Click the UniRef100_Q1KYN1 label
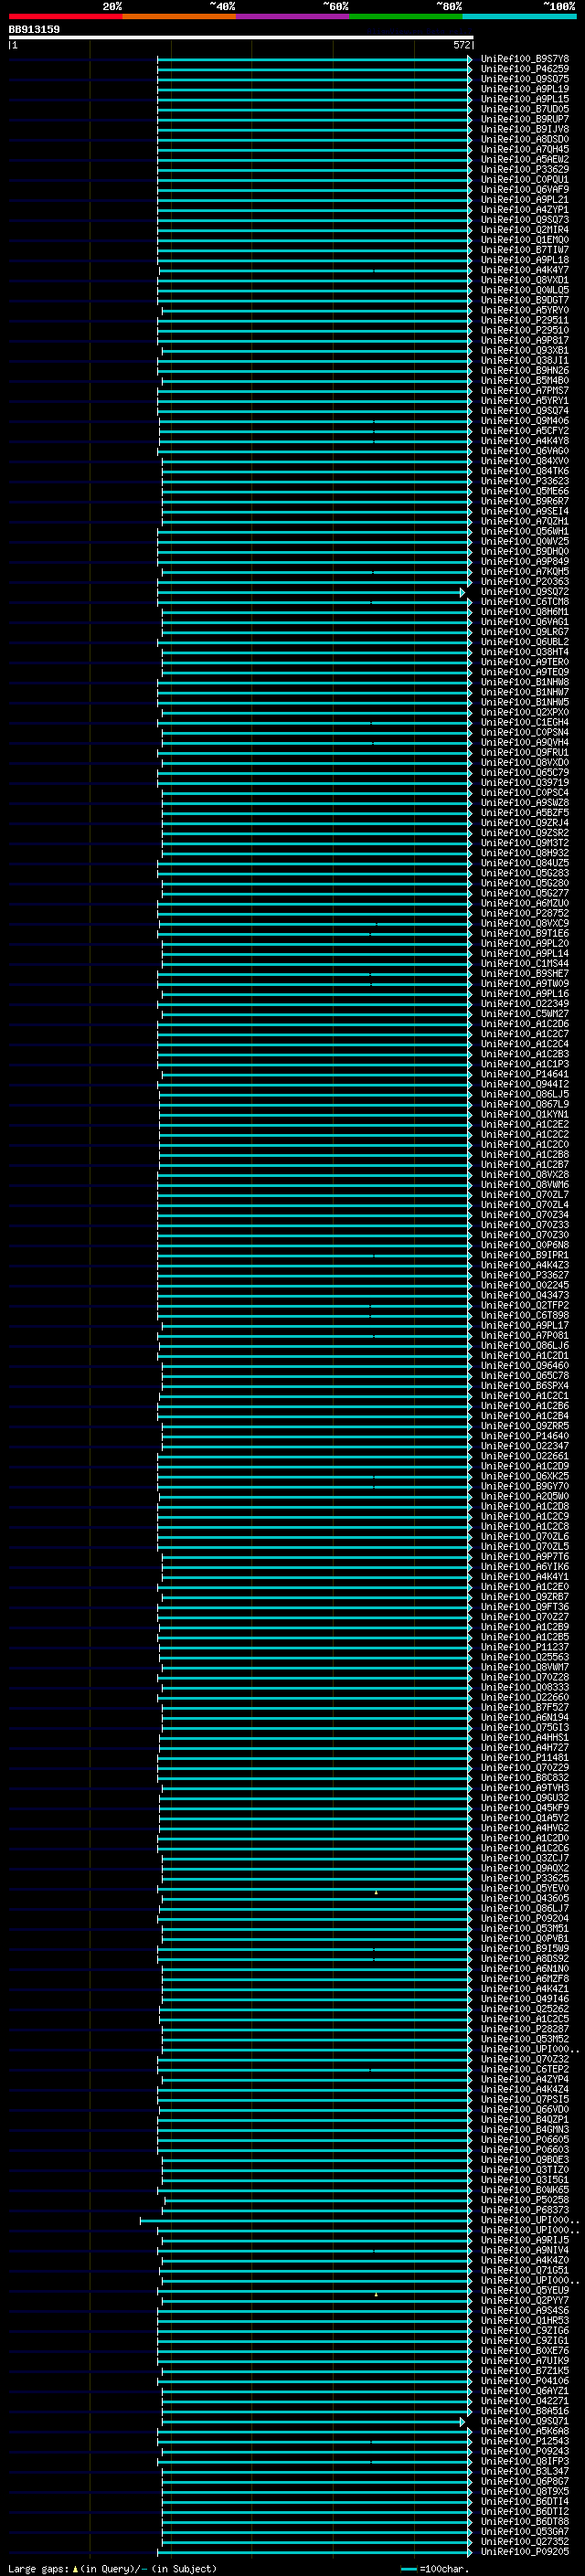The image size is (585, 2576). tap(525, 1115)
